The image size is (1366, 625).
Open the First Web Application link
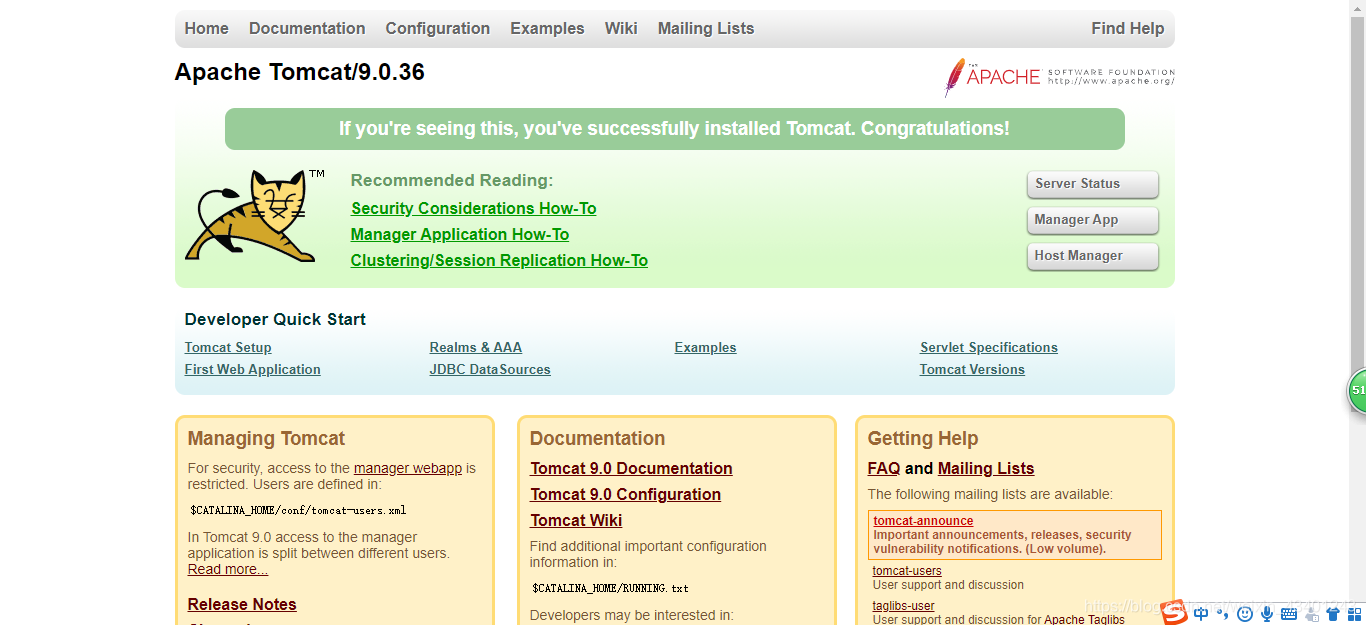[x=253, y=369]
